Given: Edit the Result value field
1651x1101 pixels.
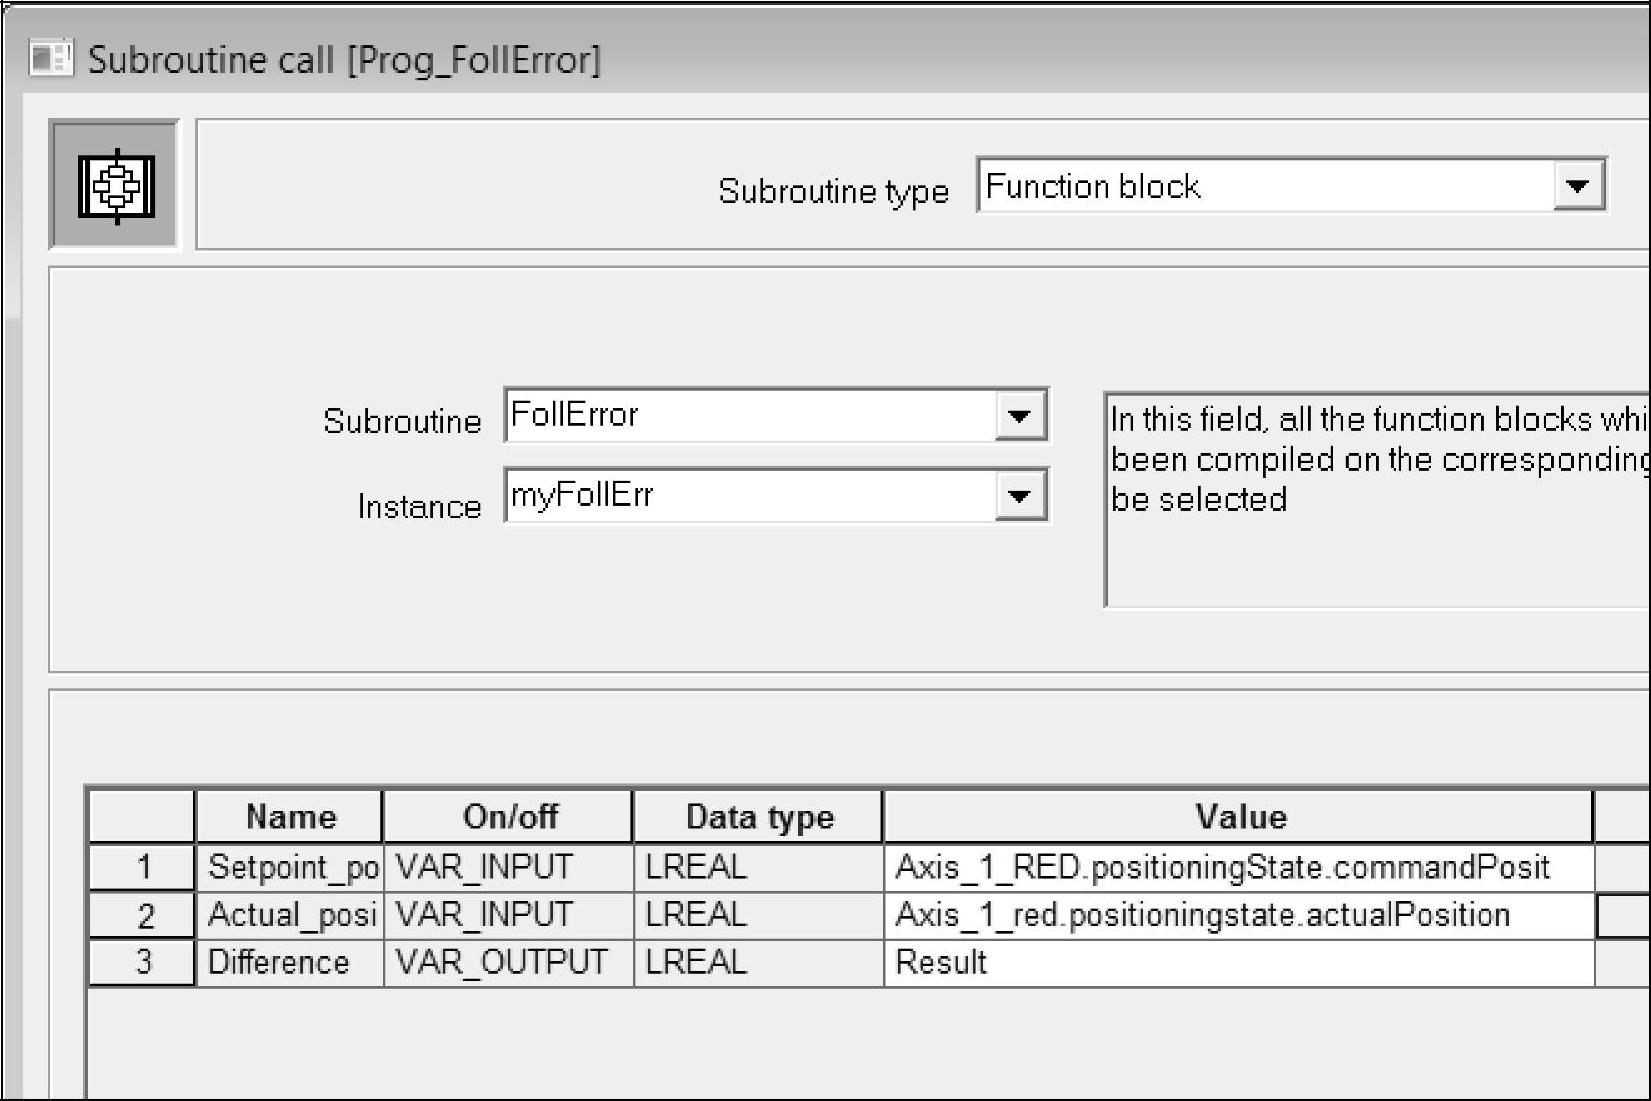Looking at the screenshot, I should (x=1238, y=962).
